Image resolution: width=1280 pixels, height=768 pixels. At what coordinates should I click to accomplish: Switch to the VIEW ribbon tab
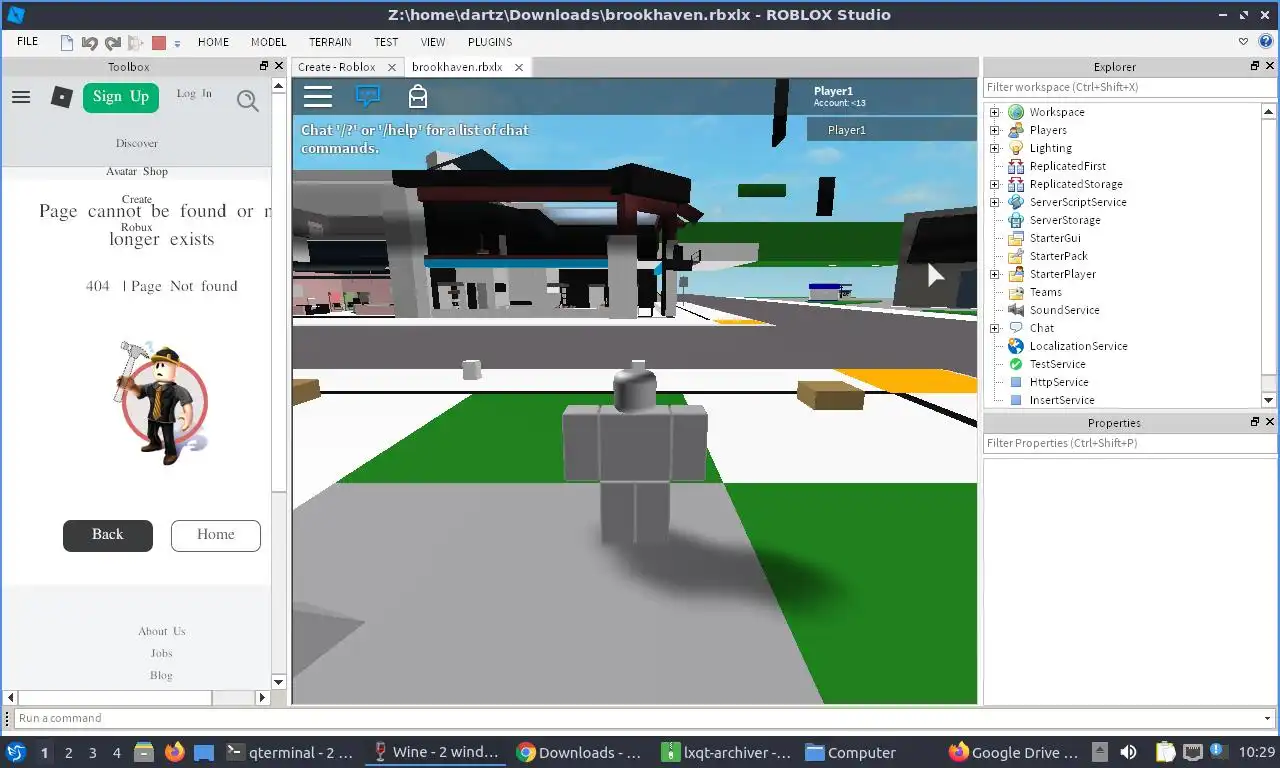point(433,42)
